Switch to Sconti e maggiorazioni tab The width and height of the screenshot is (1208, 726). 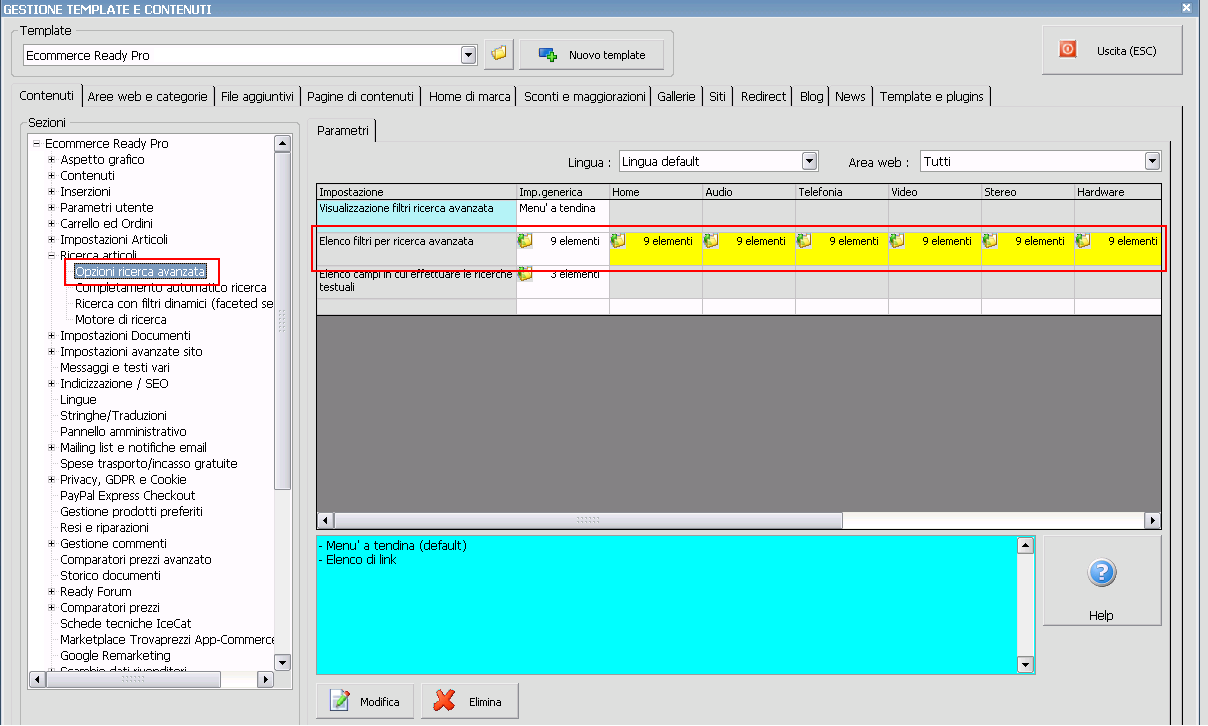pyautogui.click(x=585, y=96)
